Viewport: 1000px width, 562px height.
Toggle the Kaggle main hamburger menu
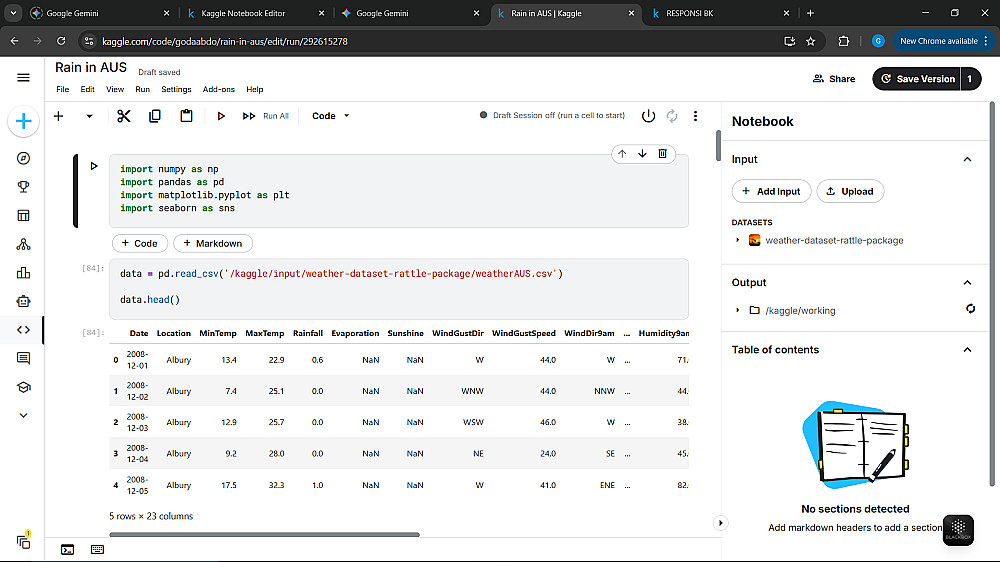(x=24, y=78)
